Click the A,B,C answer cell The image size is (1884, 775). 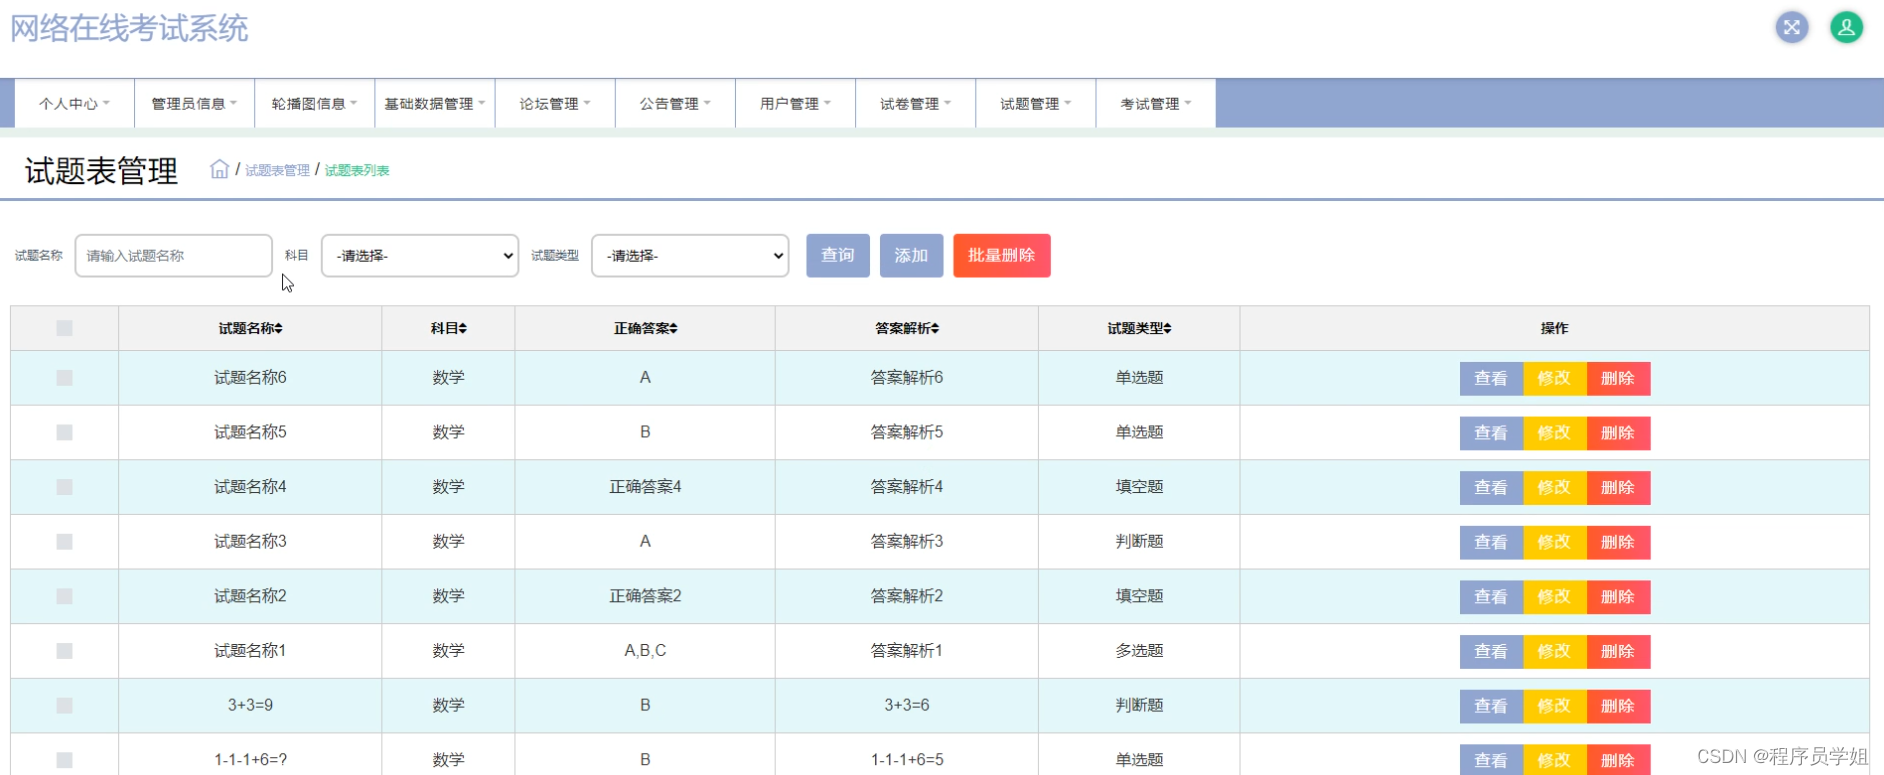(x=645, y=651)
